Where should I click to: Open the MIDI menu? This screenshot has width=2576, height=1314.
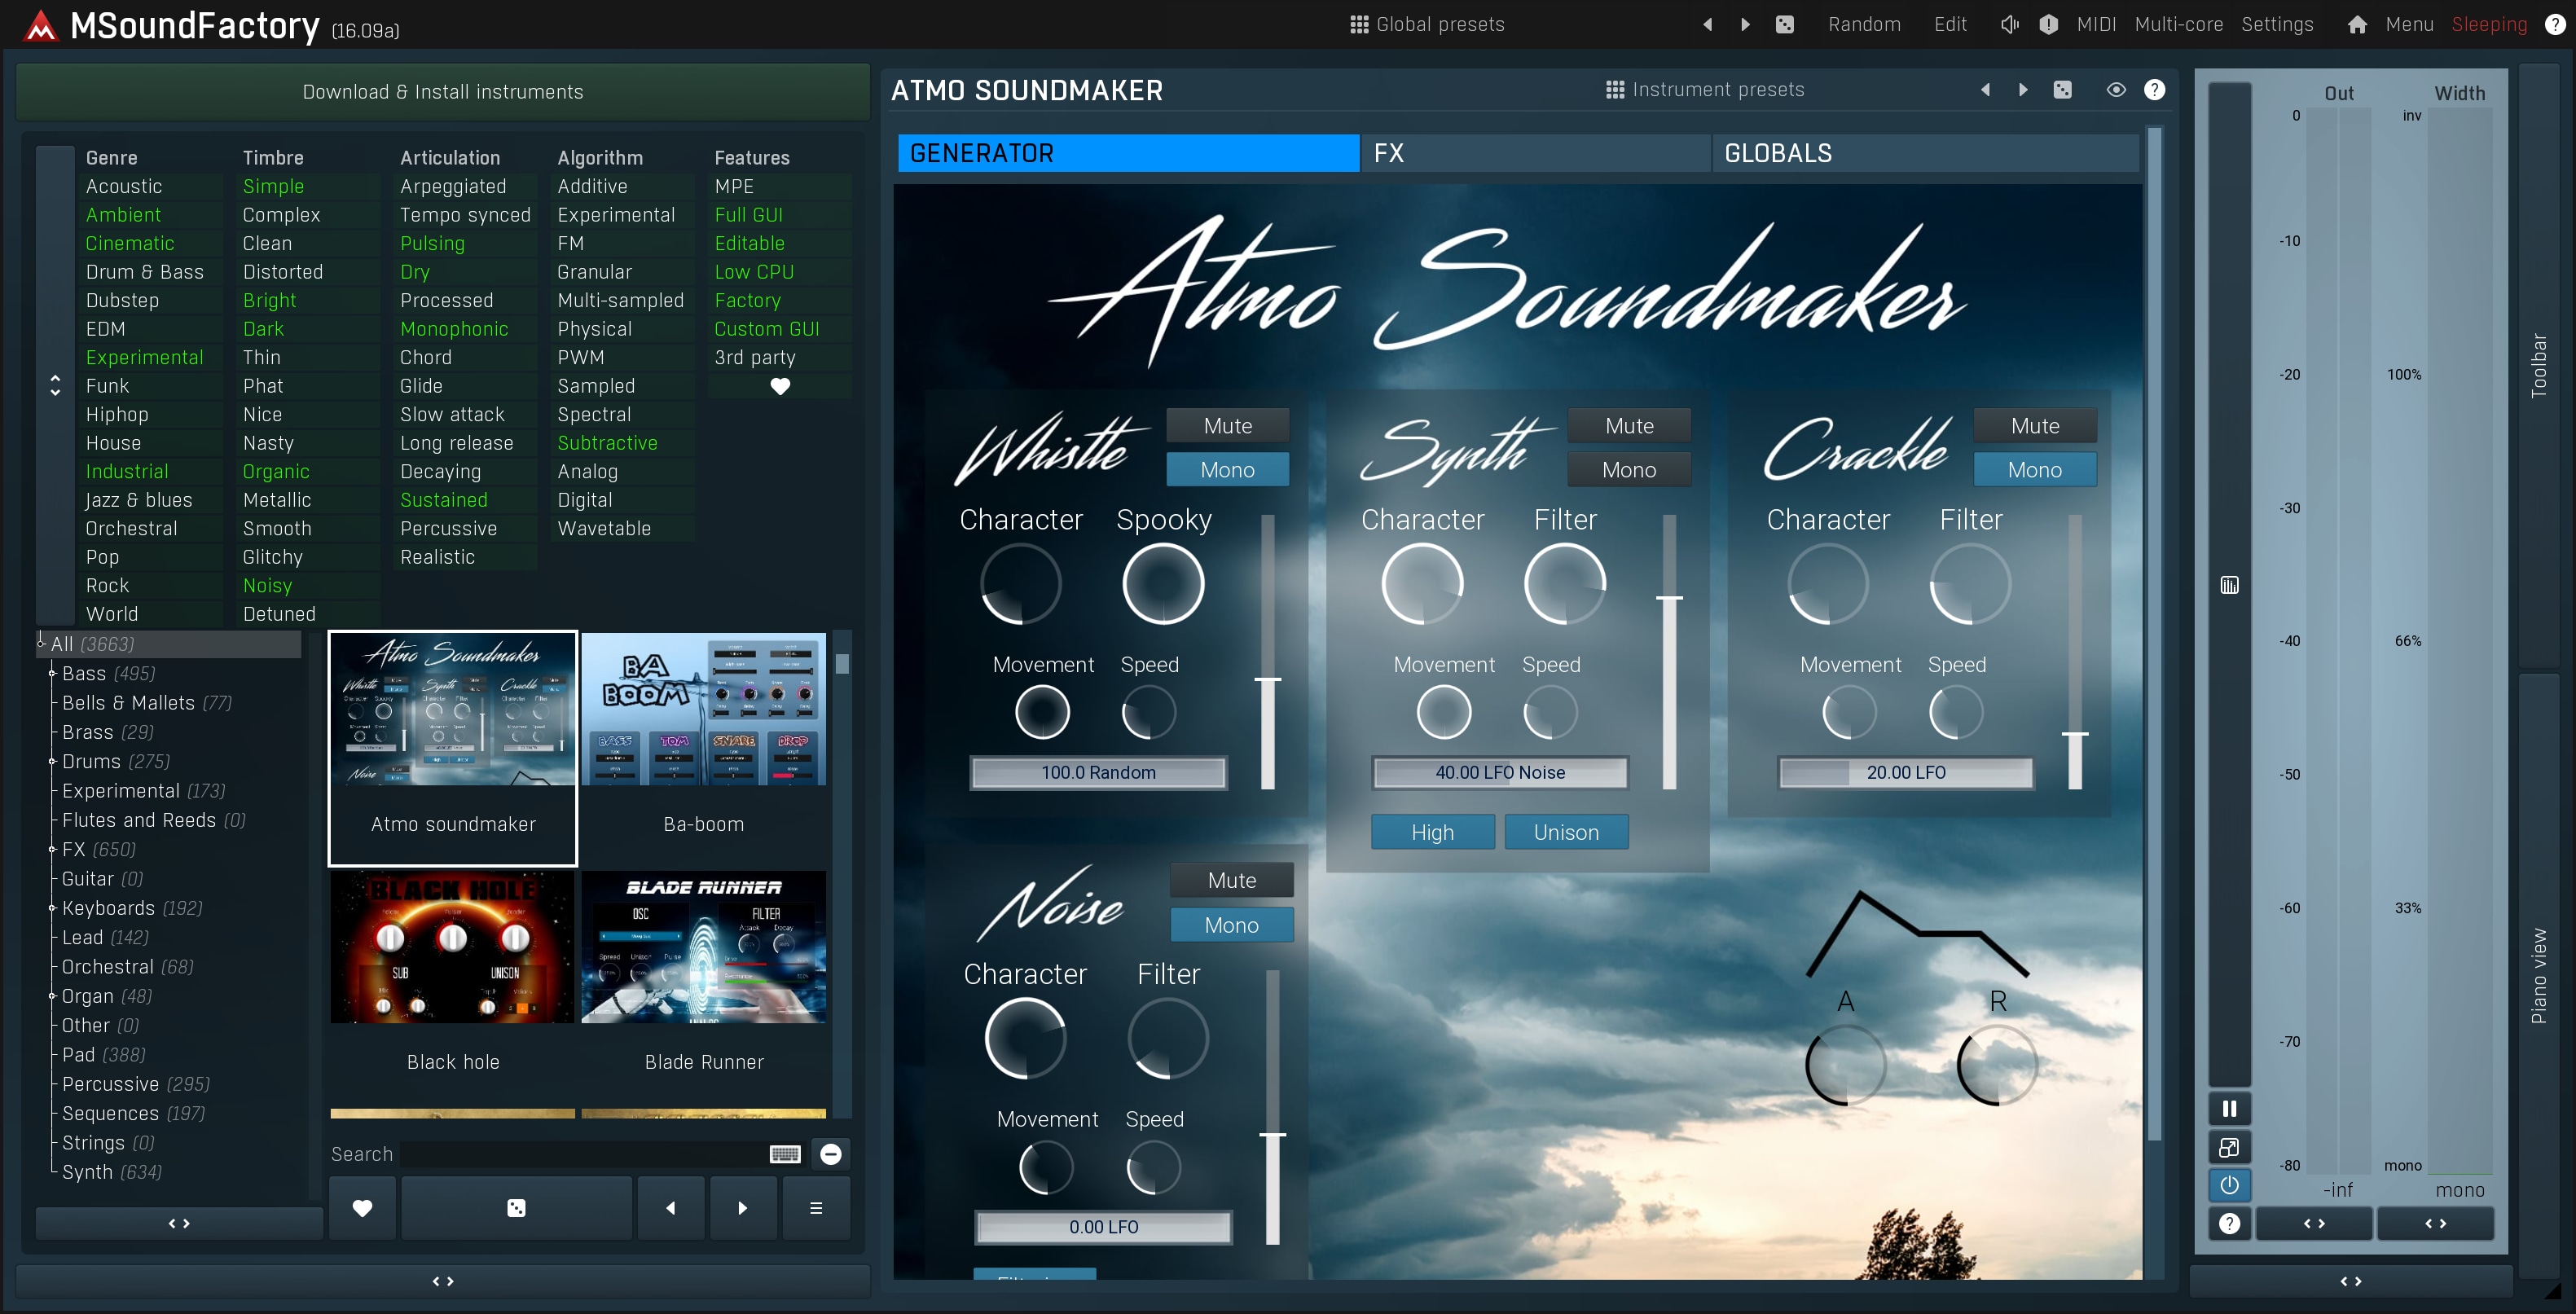pyautogui.click(x=2096, y=24)
